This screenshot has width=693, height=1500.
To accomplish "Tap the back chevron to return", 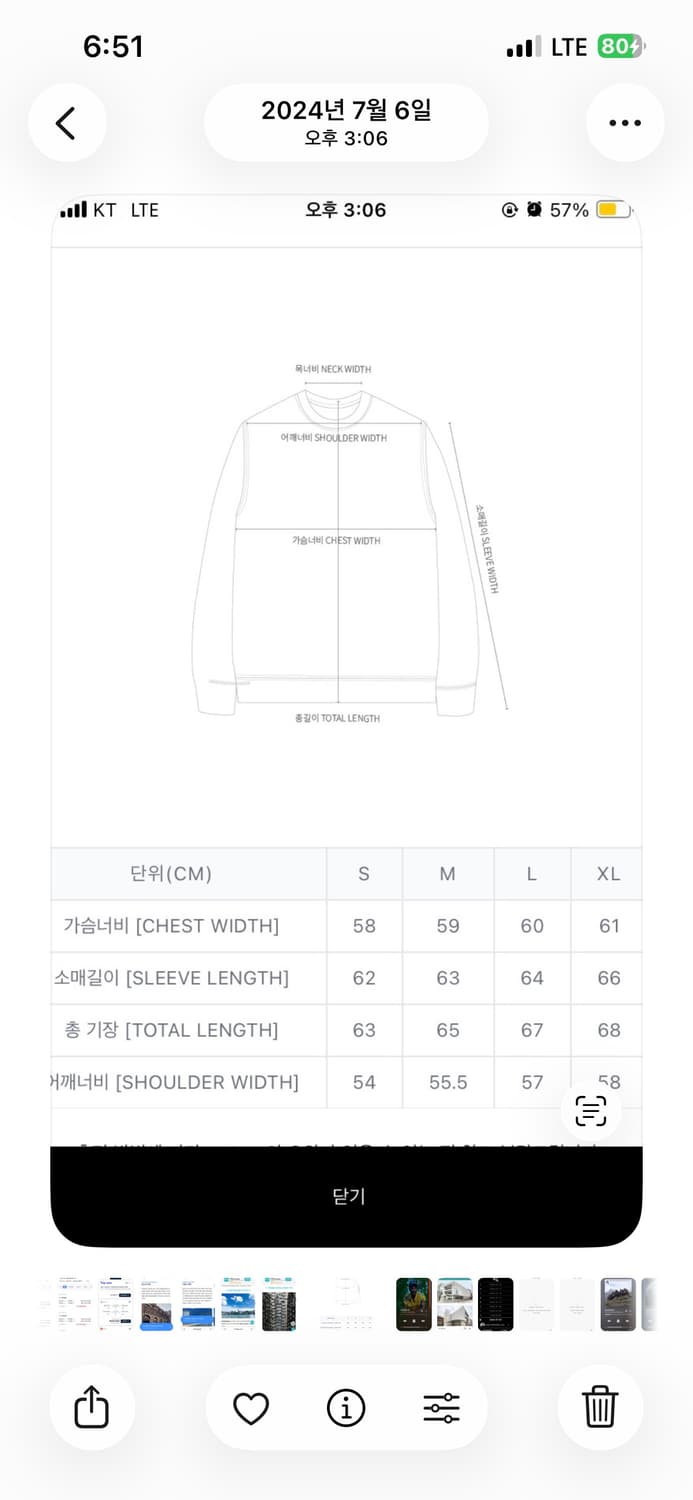I will (x=67, y=122).
